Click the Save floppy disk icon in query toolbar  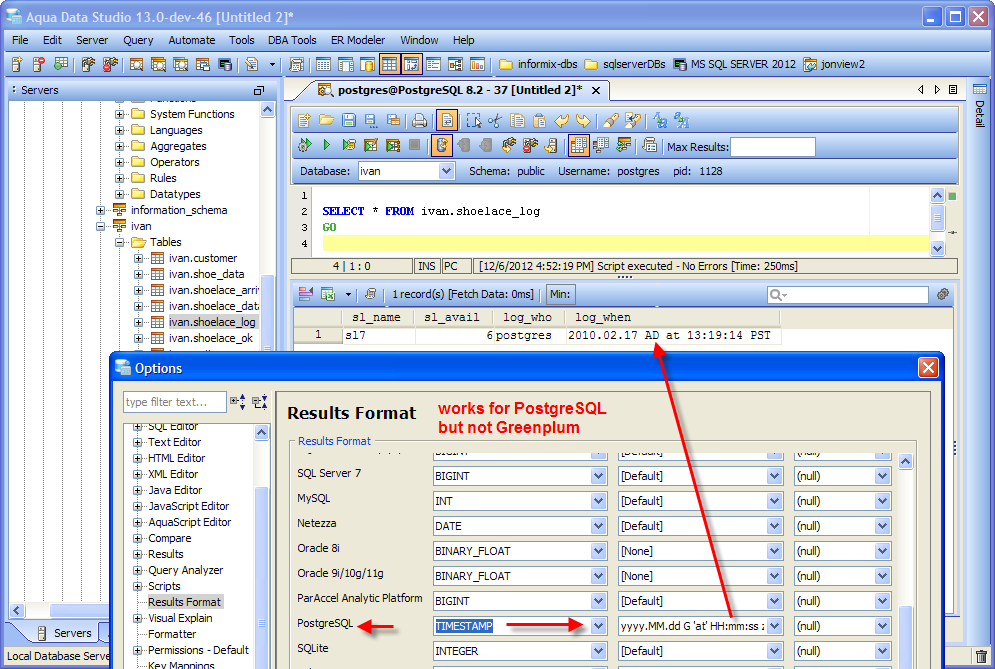click(x=348, y=120)
